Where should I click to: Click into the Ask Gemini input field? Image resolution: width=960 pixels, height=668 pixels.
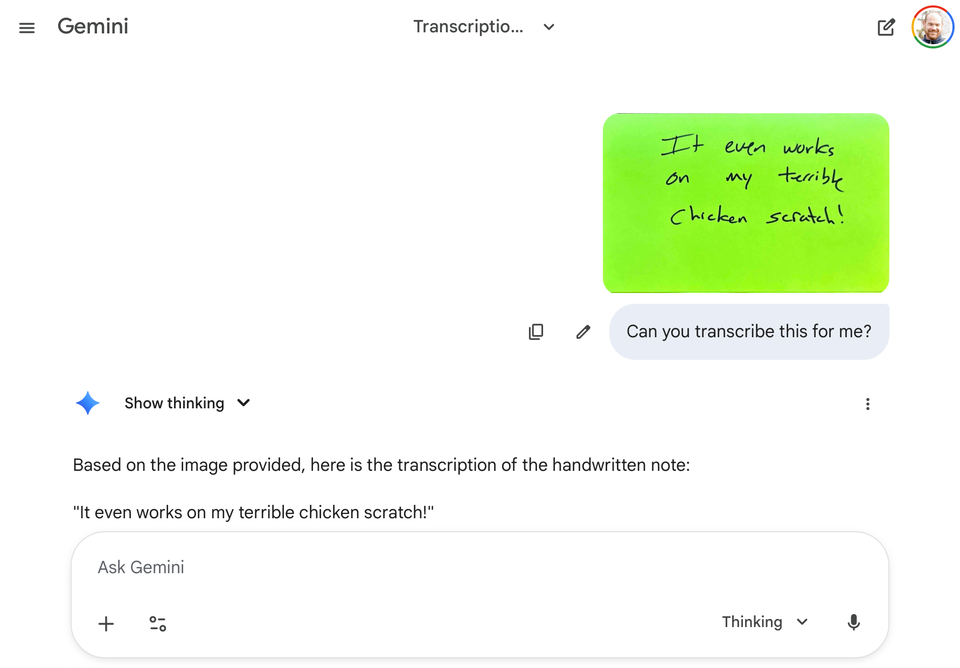point(400,567)
